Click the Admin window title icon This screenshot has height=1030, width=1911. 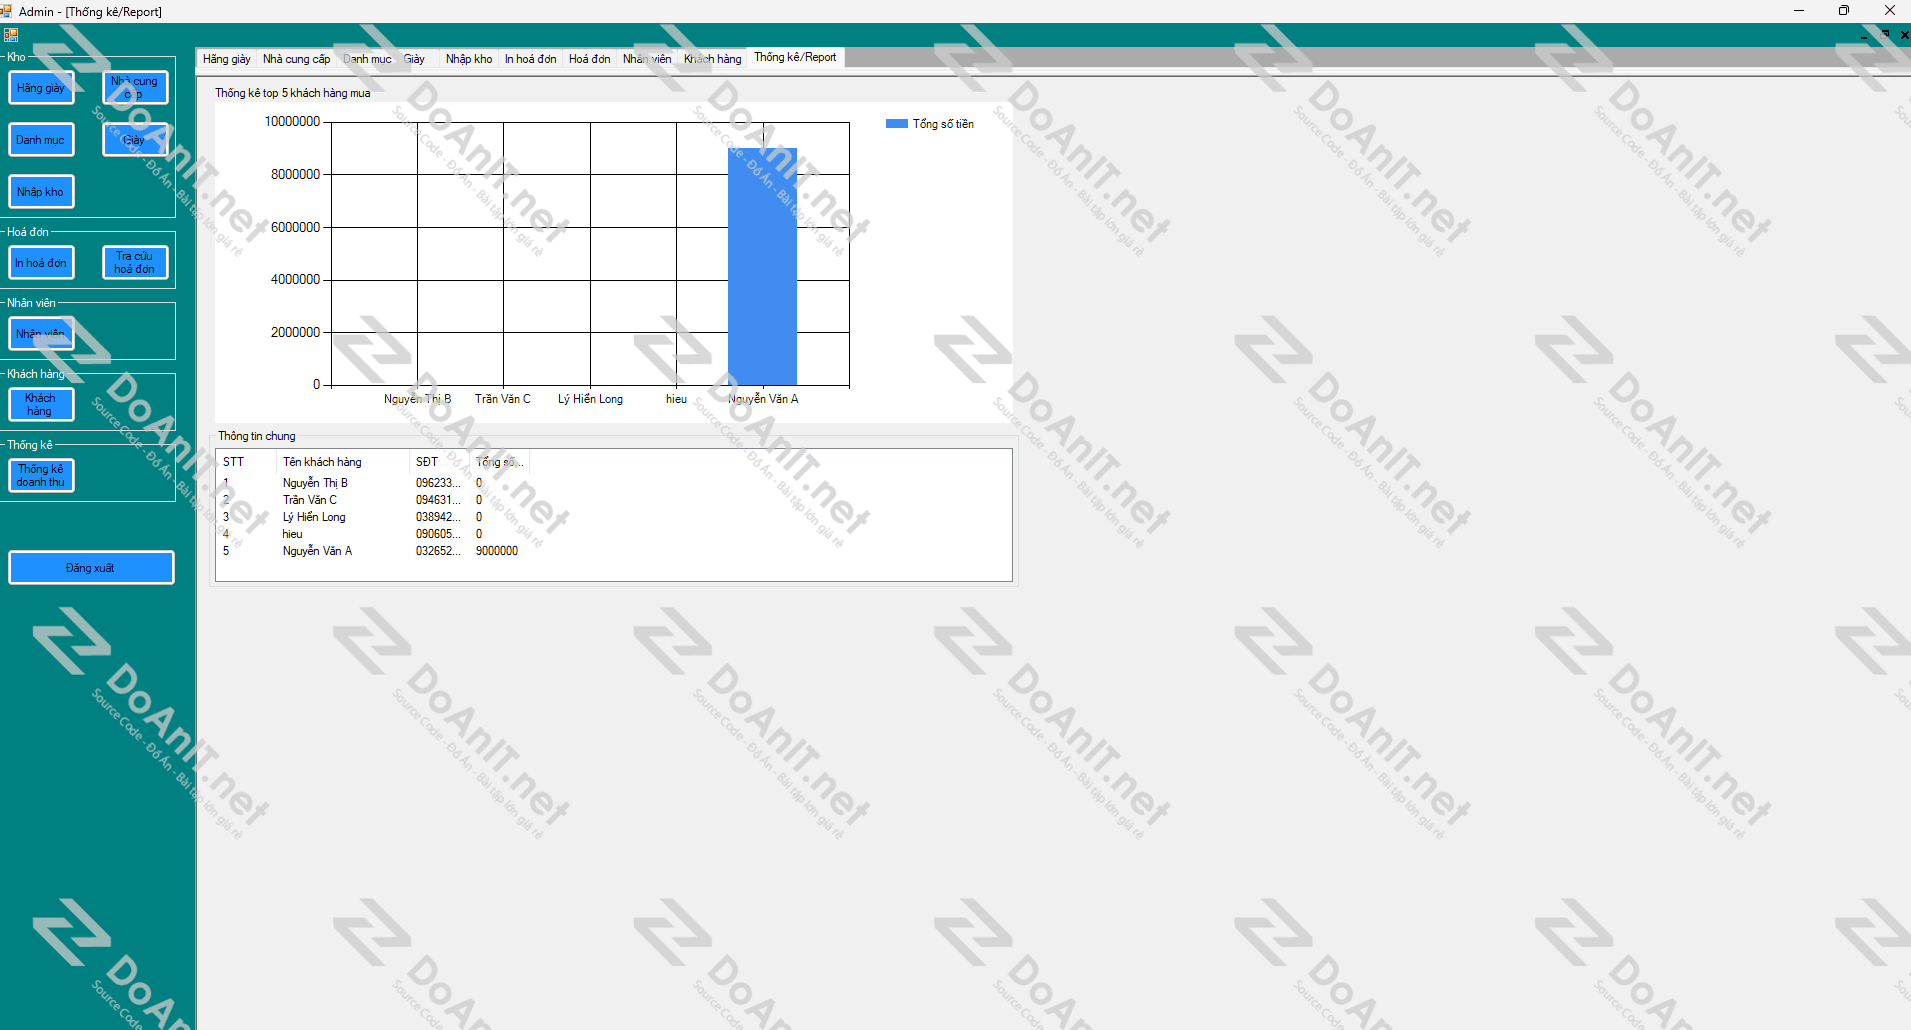(7, 11)
